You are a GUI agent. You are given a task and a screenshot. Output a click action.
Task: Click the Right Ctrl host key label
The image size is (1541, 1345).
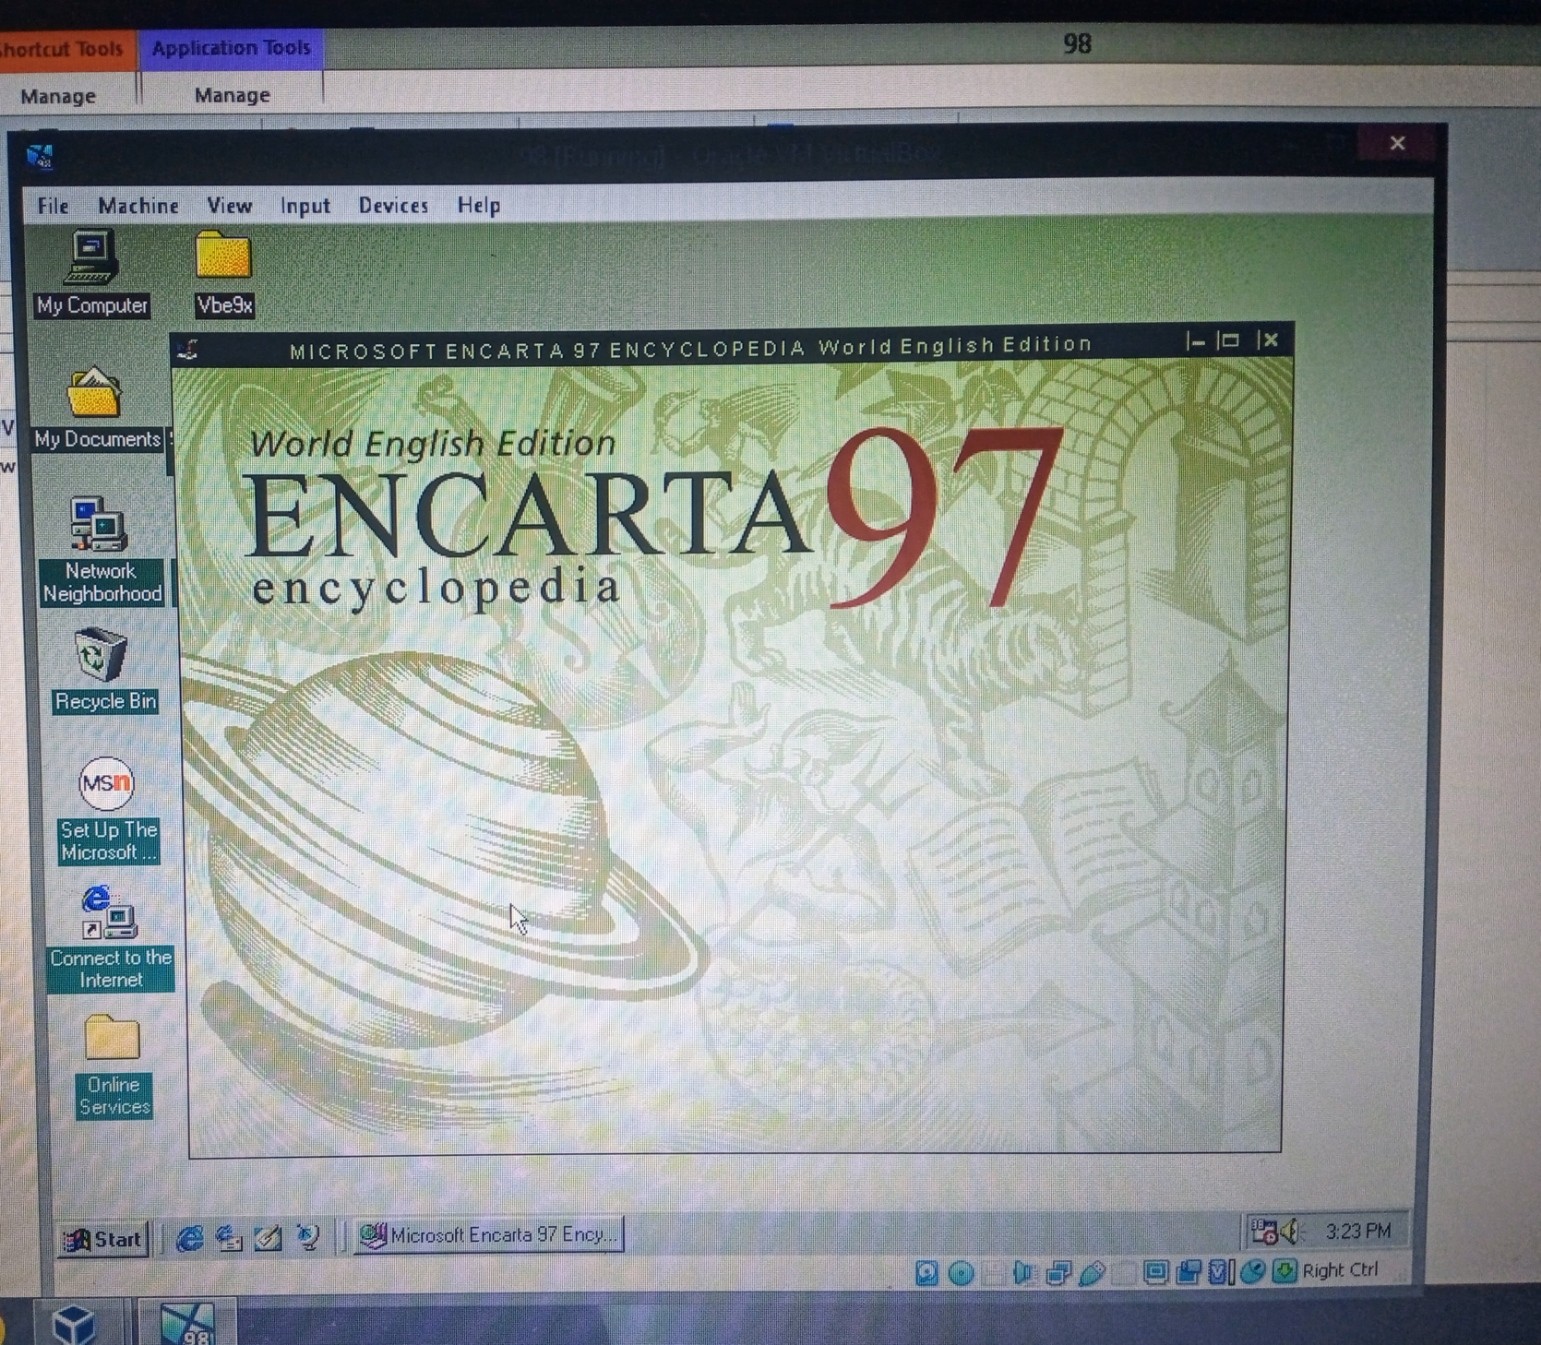1340,1270
